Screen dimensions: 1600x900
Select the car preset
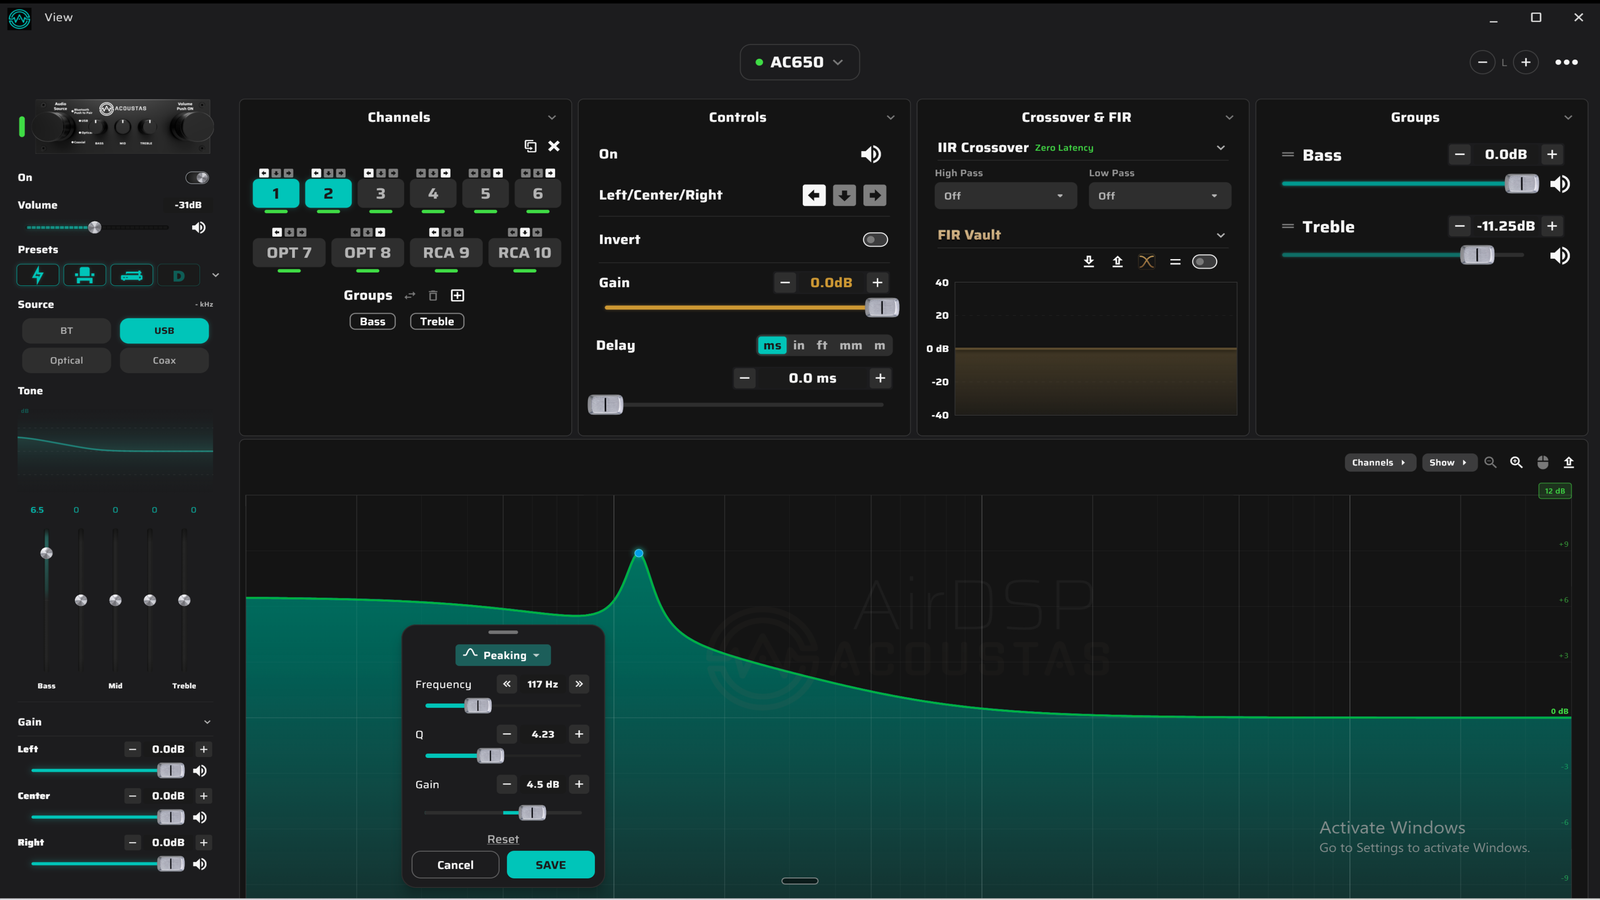pos(132,275)
